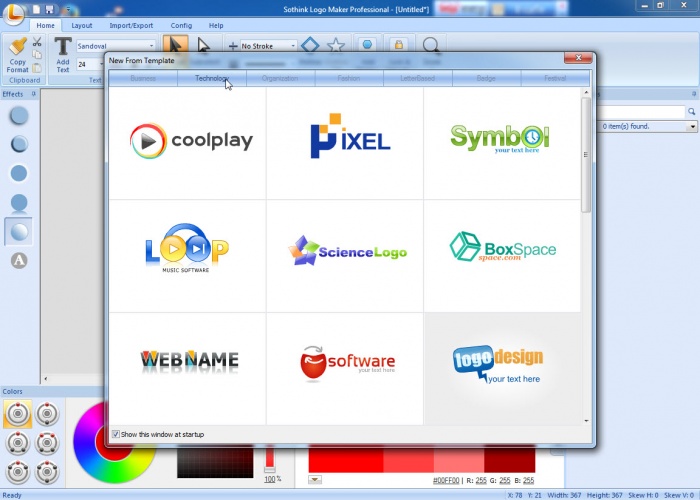700x500 pixels.
Task: Click the Copy Format brush icon
Action: [x=18, y=47]
